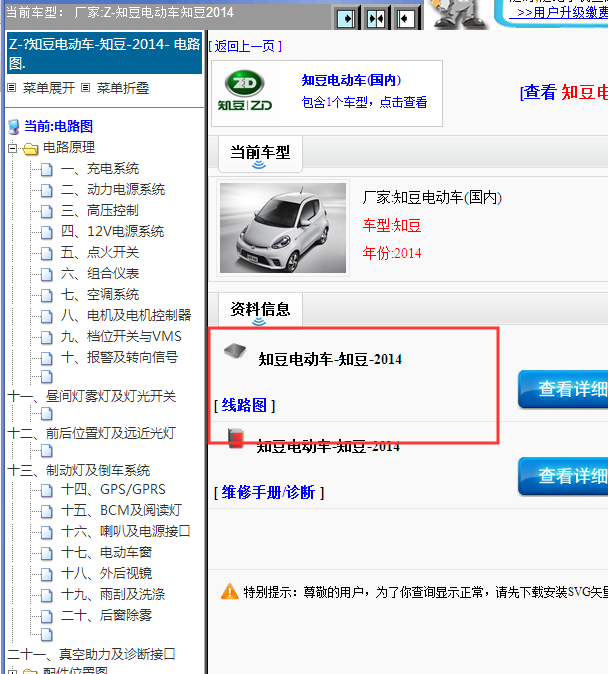Click the blue sidebar title Z-?知豆电动车-知豆-2014-电路图
This screenshot has height=674, width=608.
pyautogui.click(x=104, y=53)
